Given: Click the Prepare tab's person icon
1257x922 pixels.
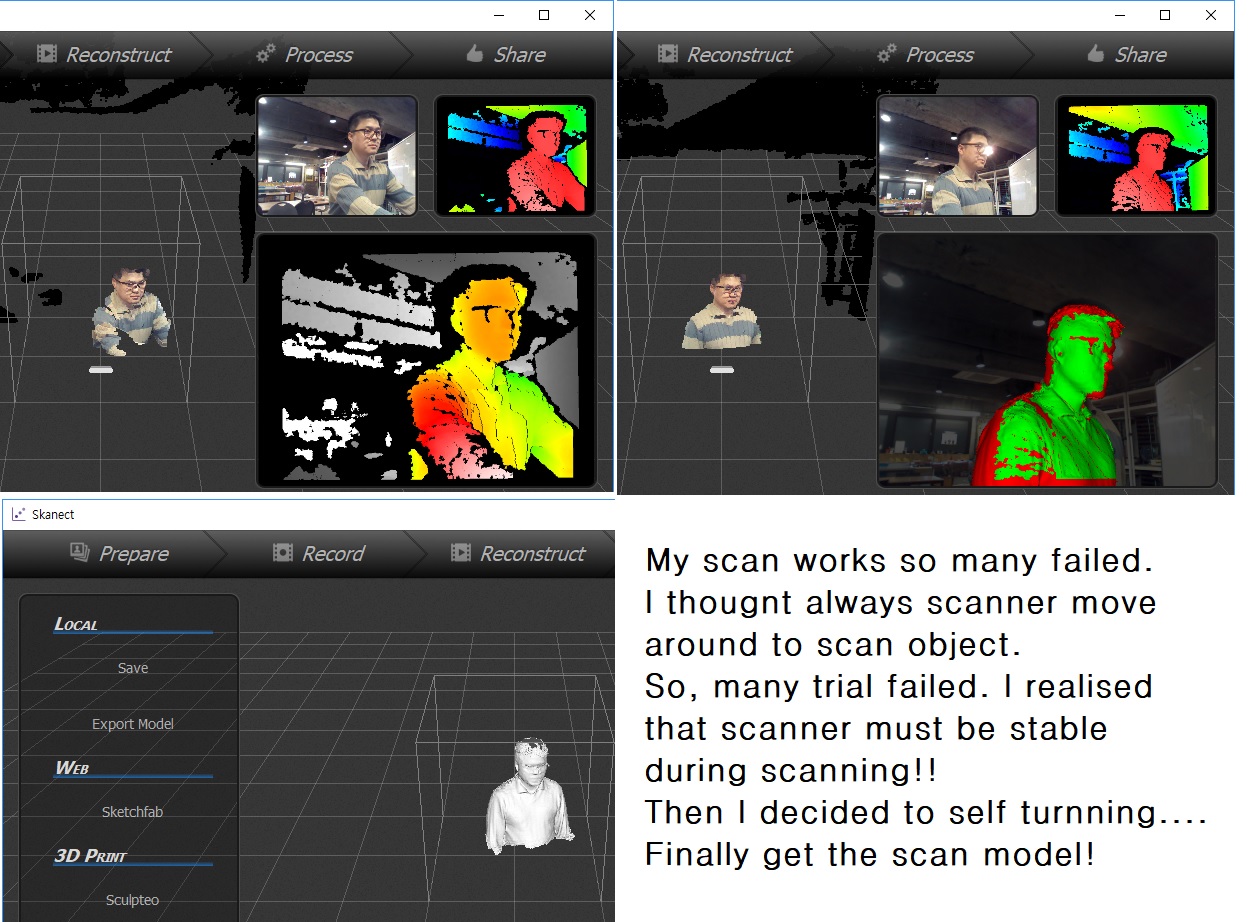Looking at the screenshot, I should [80, 552].
